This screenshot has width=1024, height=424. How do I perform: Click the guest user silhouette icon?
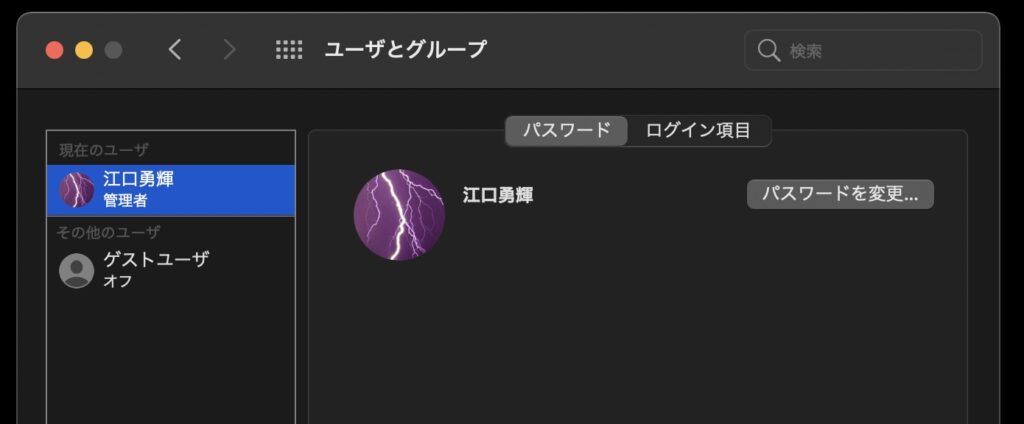pyautogui.click(x=77, y=270)
